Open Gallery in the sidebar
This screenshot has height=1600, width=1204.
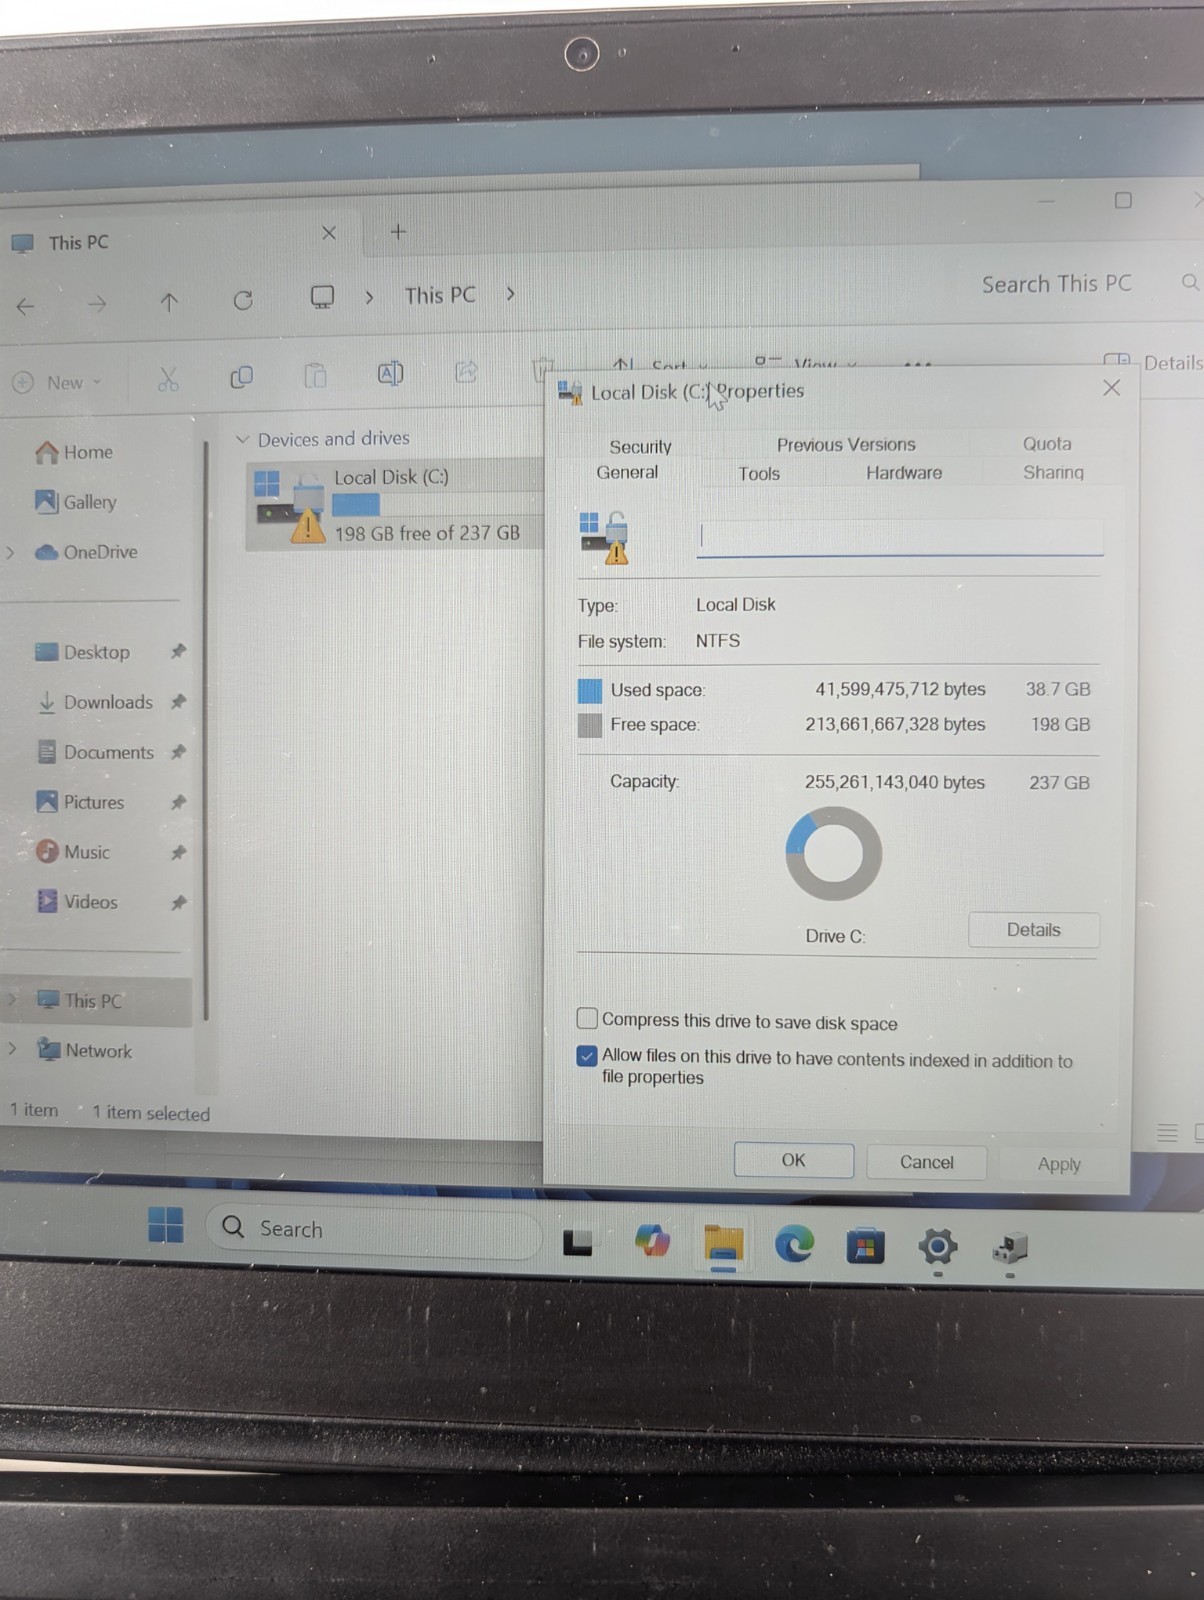coord(76,502)
